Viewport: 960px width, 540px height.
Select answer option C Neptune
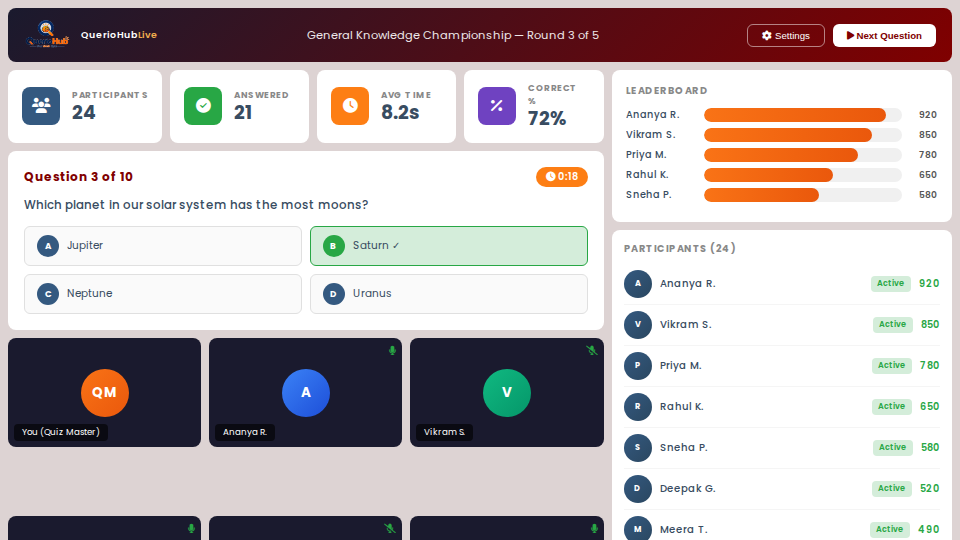pyautogui.click(x=163, y=294)
